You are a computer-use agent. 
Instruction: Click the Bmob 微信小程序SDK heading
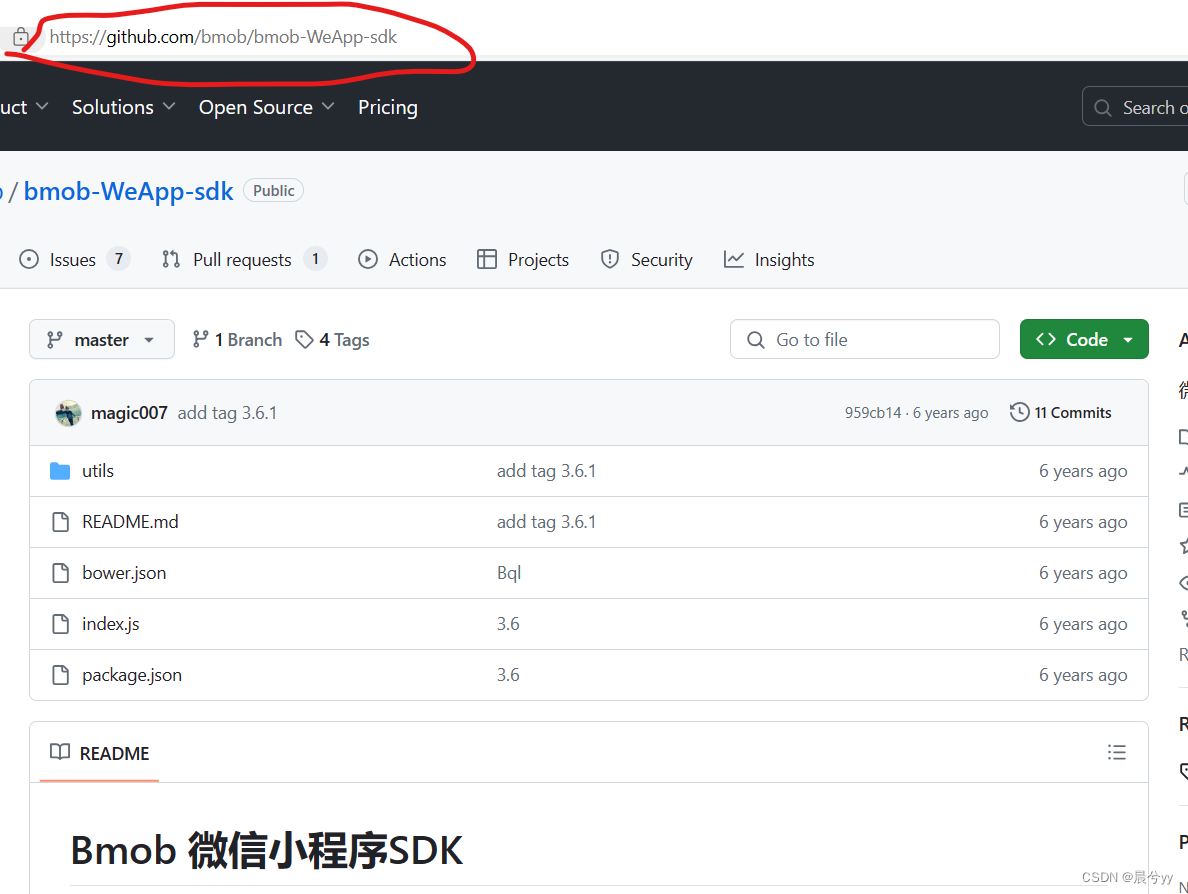267,850
